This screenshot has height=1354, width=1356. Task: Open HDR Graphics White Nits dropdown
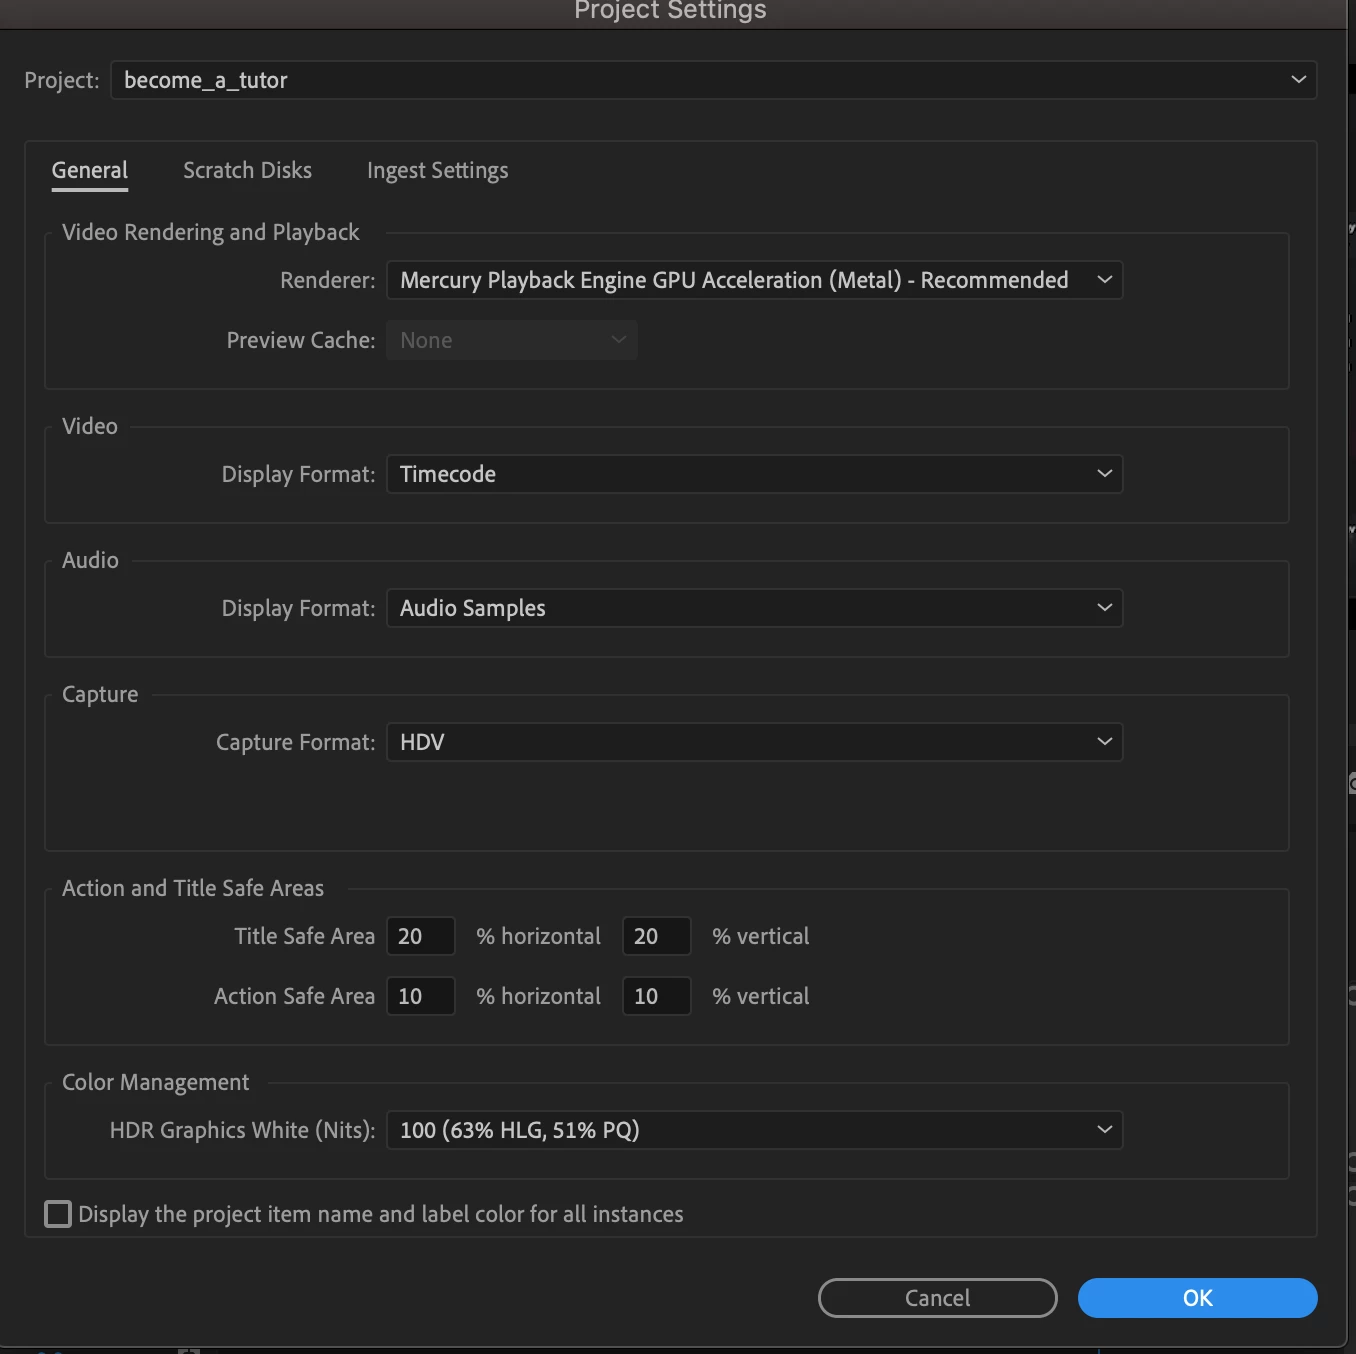pyautogui.click(x=755, y=1130)
